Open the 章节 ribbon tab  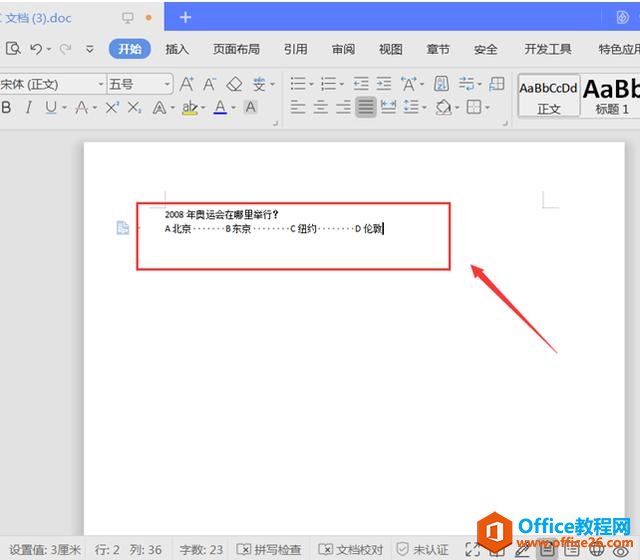pos(438,49)
